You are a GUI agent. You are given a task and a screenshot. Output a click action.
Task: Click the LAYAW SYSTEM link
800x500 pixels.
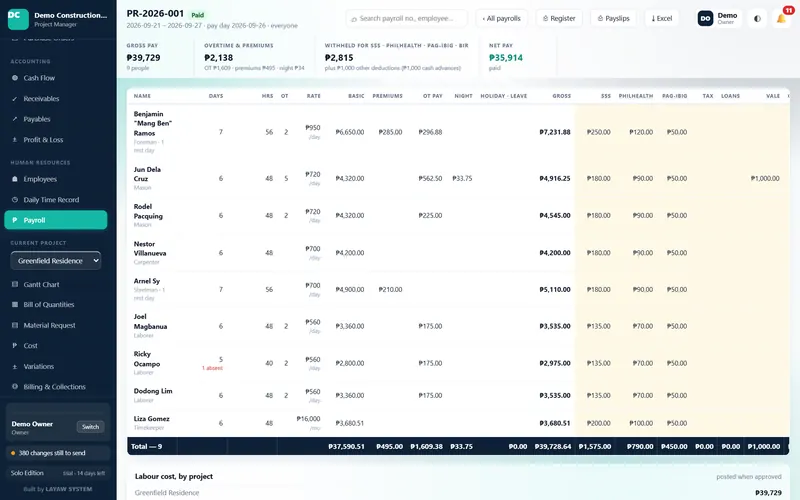69,489
